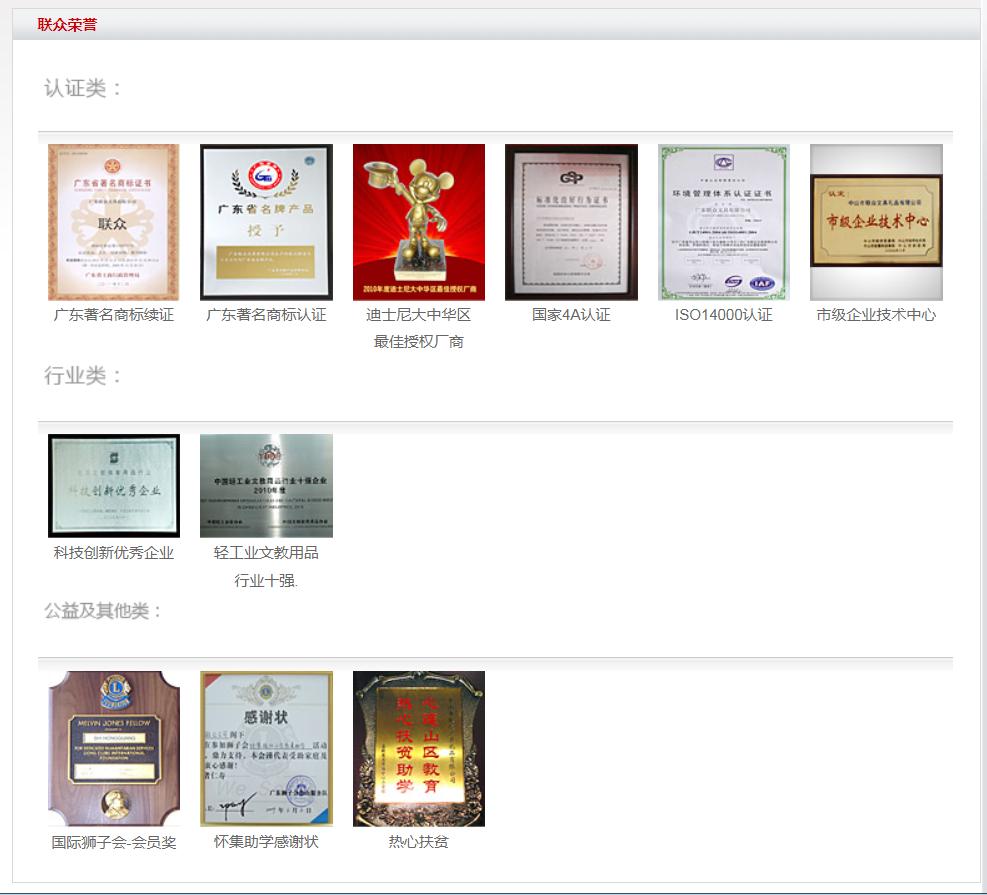987x895 pixels.
Task: Select the 联众荣誉 section header tab
Action: tap(67, 25)
